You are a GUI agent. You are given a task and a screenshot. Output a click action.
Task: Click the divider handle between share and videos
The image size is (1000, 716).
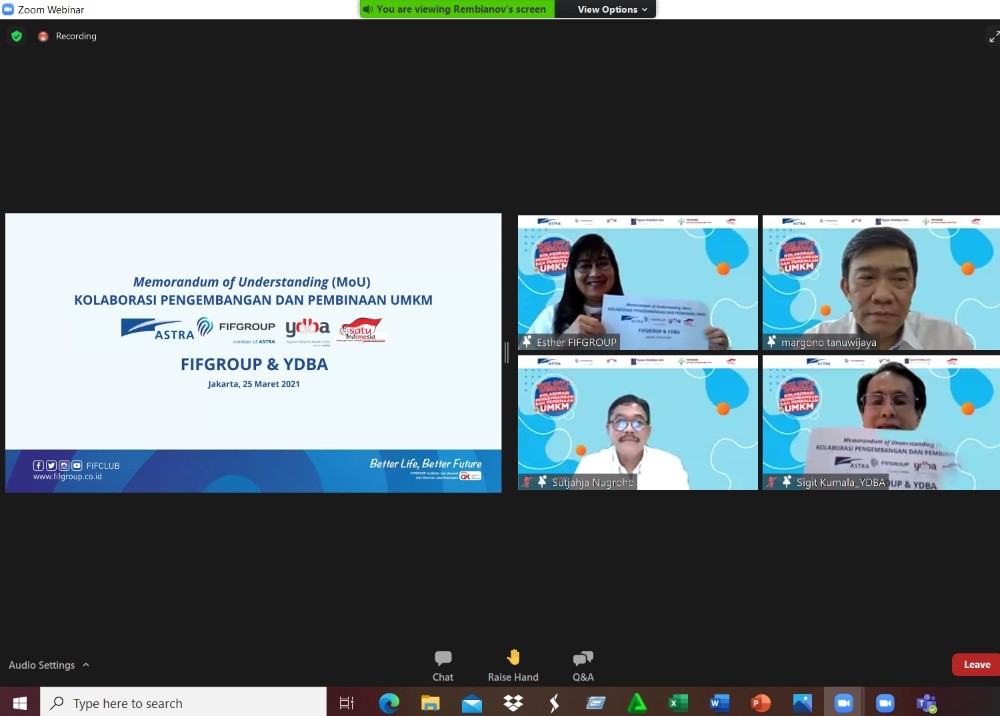coord(507,352)
